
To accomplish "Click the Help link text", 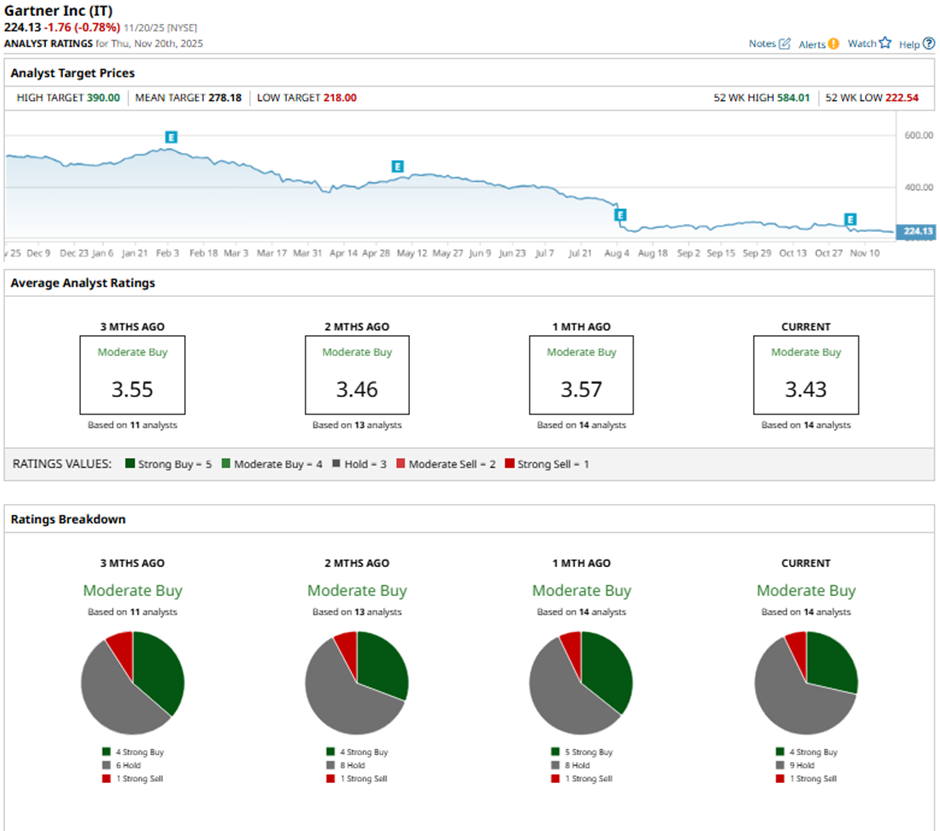I will (909, 44).
